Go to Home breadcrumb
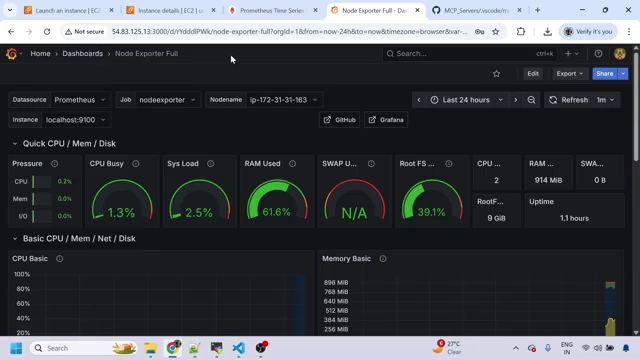 point(40,53)
